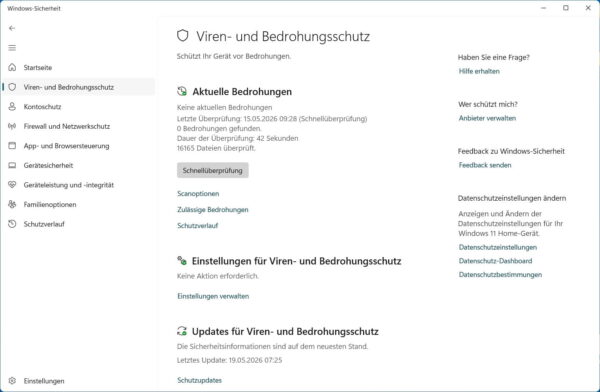The width and height of the screenshot is (600, 392).
Task: Click the Firewall und Netzwerkschutz antenna icon
Action: (x=12, y=126)
